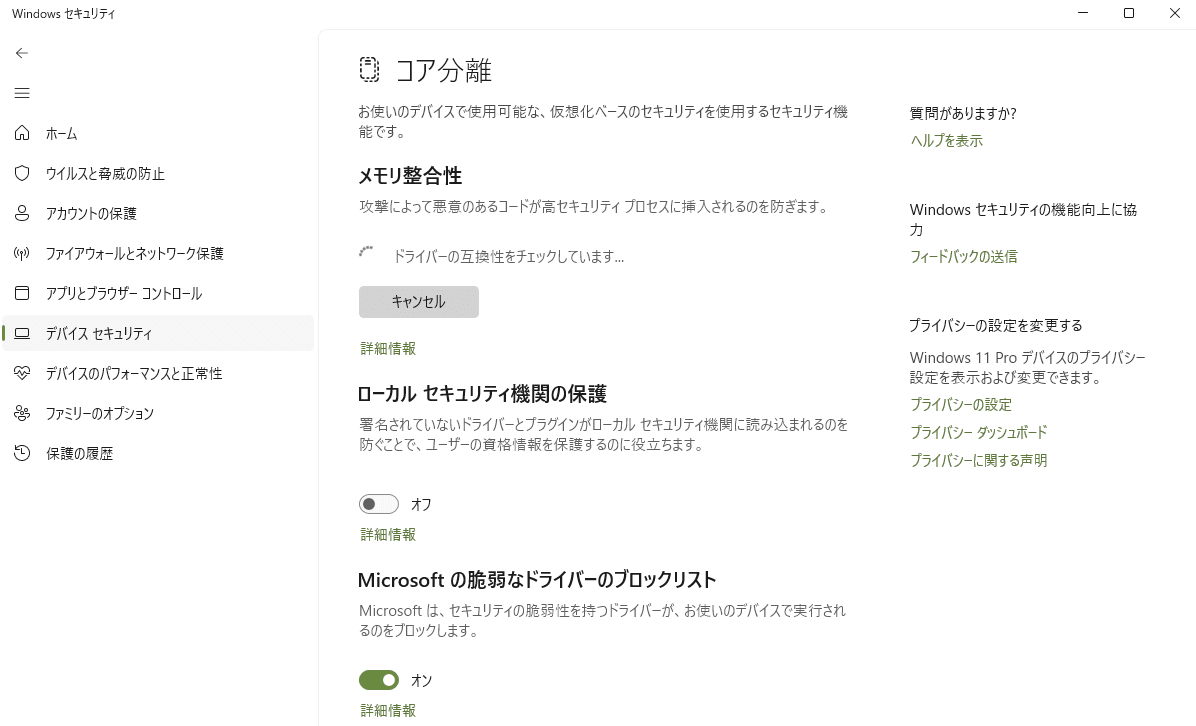Minimize the Windows セキュリティ window
1196x726 pixels.
click(x=1083, y=13)
